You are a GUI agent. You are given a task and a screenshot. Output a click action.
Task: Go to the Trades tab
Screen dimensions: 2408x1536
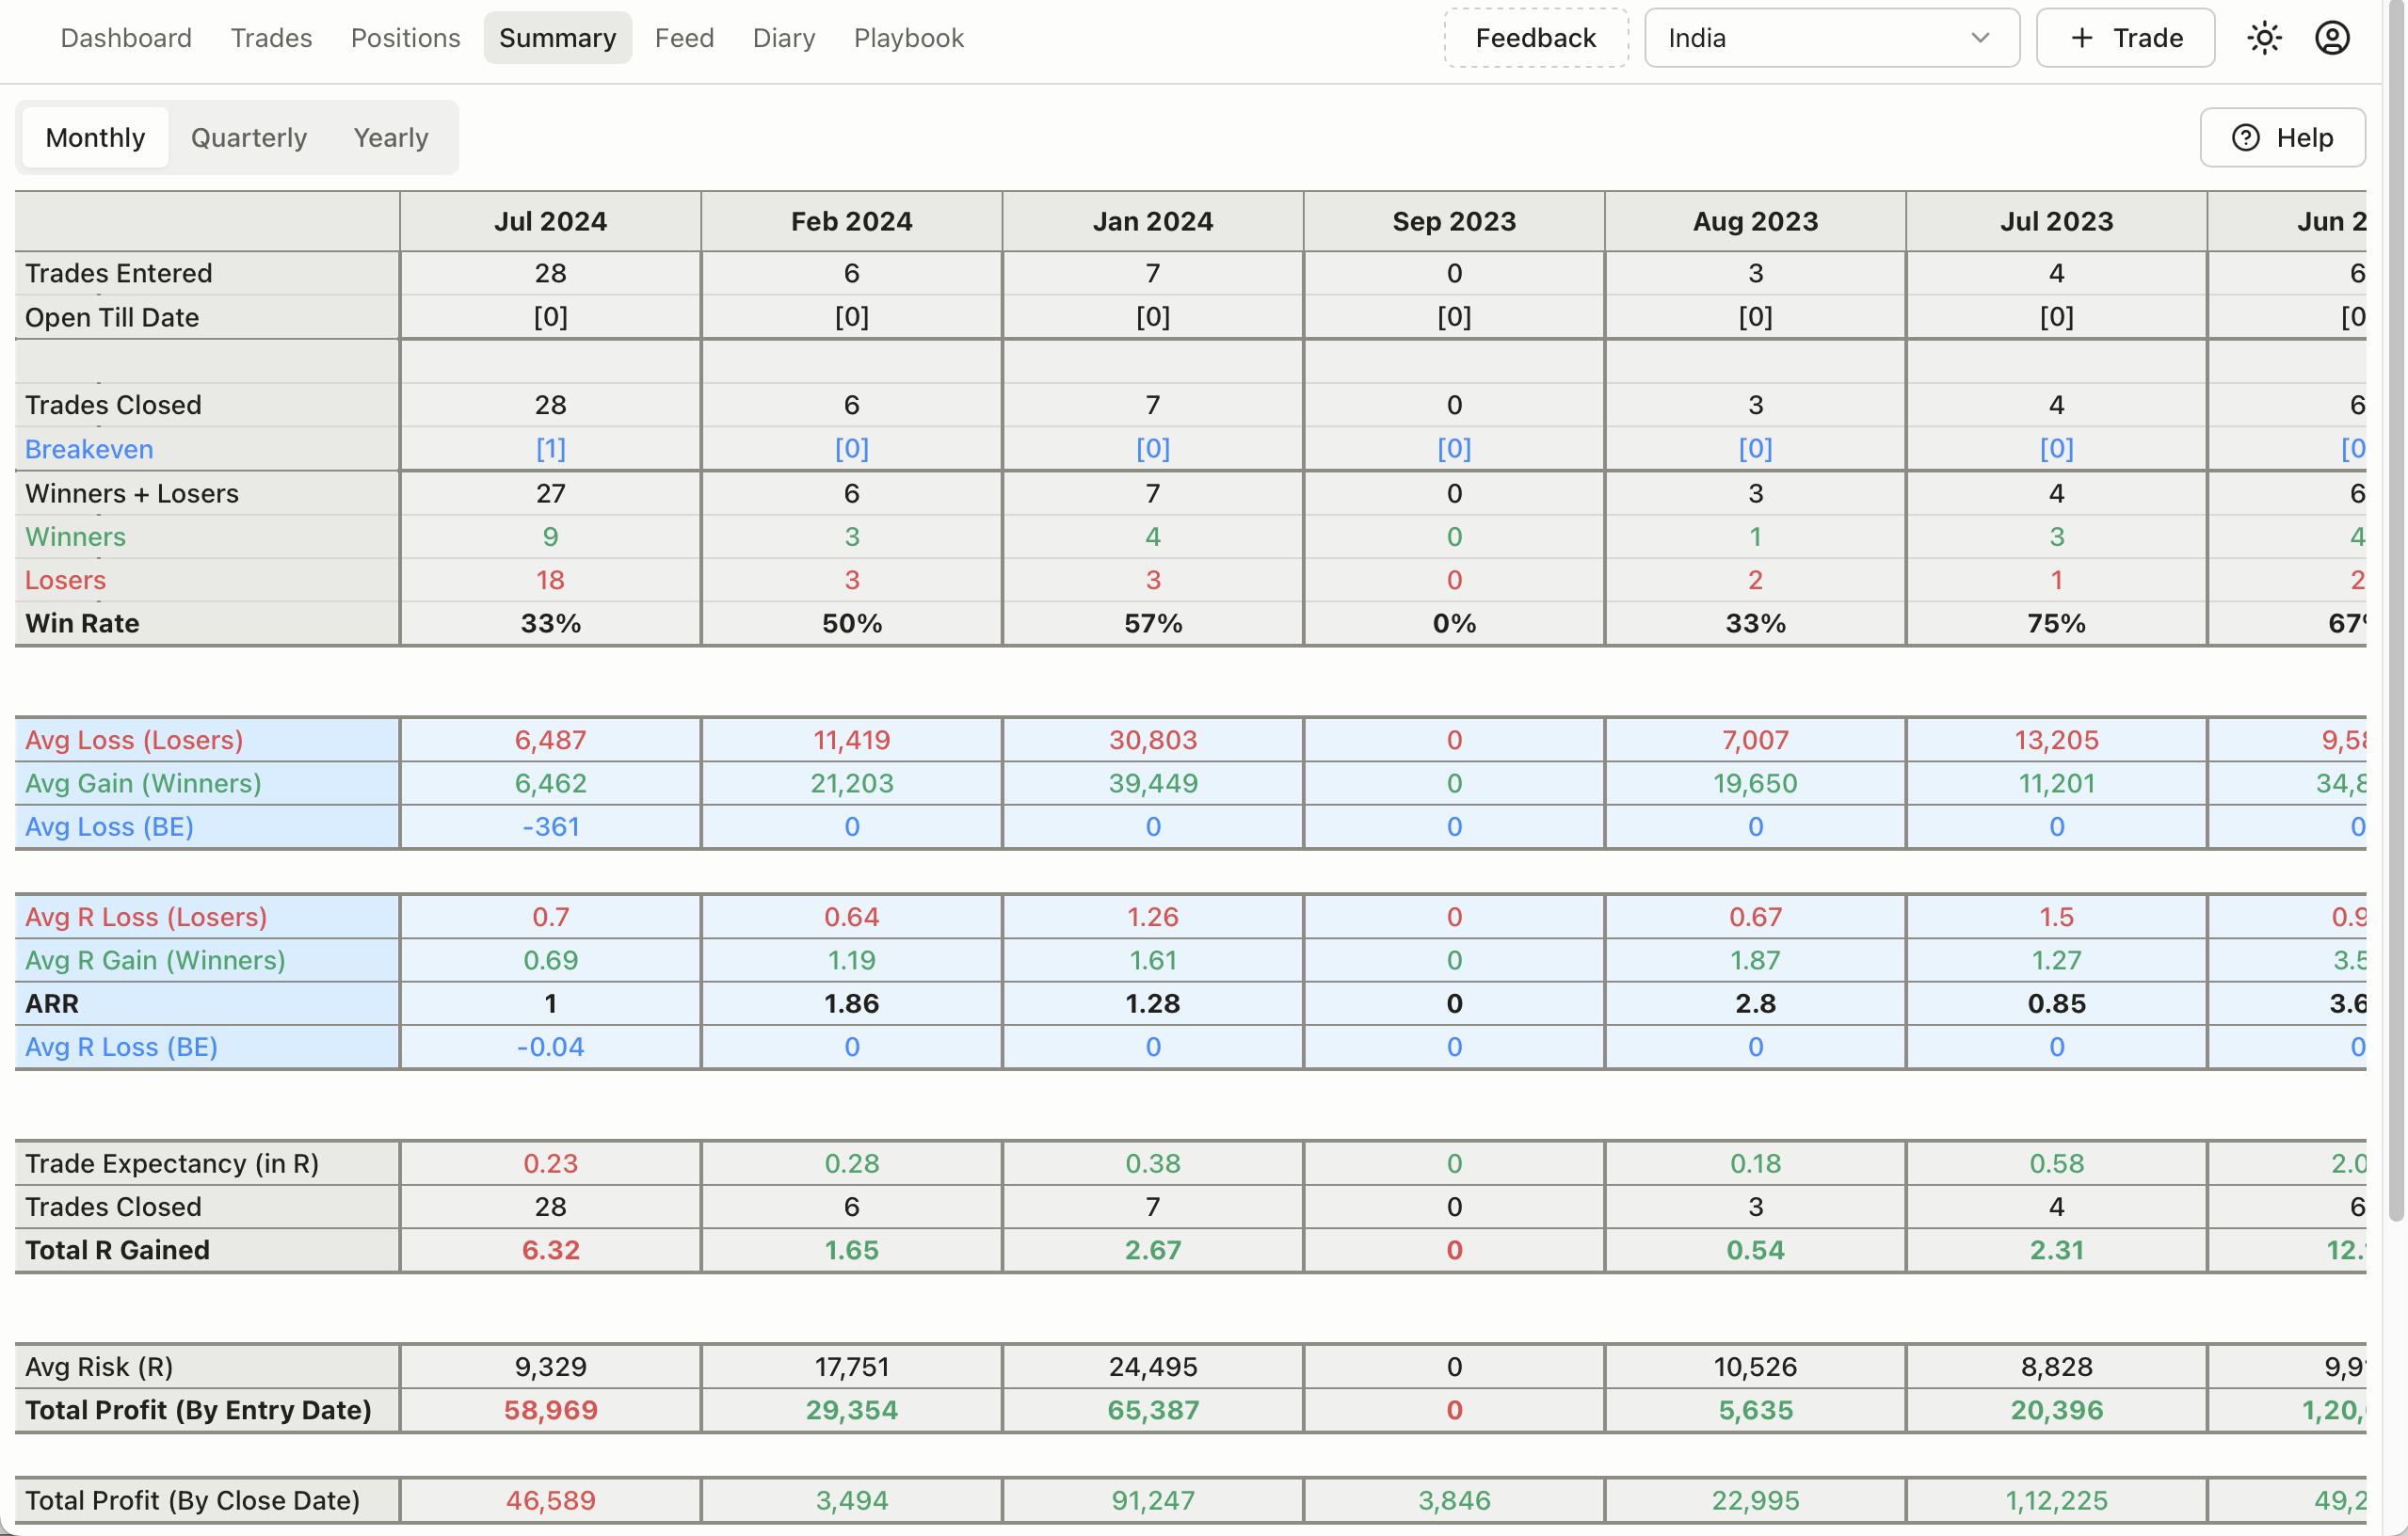click(271, 38)
